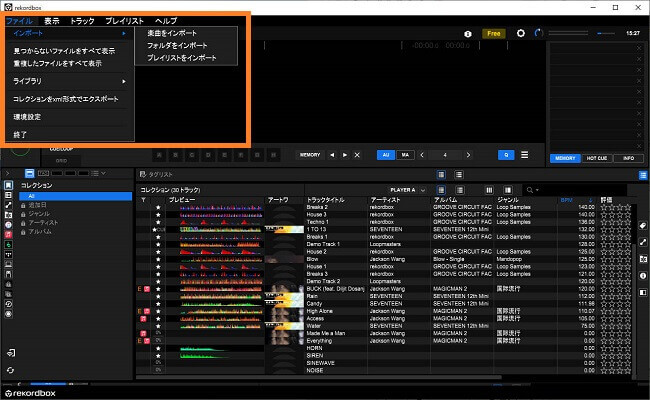Viewport: 650px width, 400px height.
Task: Expand the インポート submenu entry
Action: click(69, 33)
